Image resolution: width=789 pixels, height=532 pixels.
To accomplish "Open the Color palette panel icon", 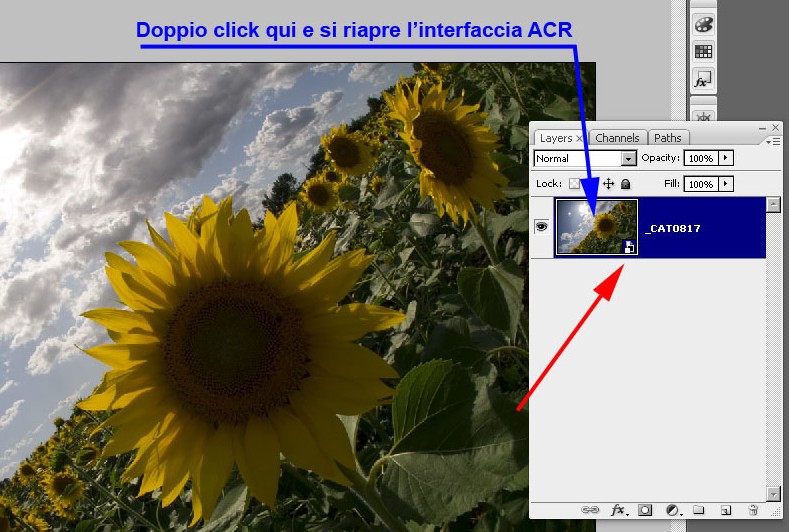I will point(703,24).
